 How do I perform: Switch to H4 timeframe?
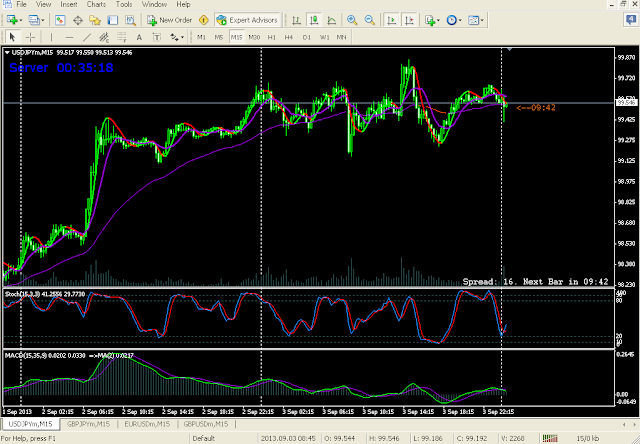(289, 37)
